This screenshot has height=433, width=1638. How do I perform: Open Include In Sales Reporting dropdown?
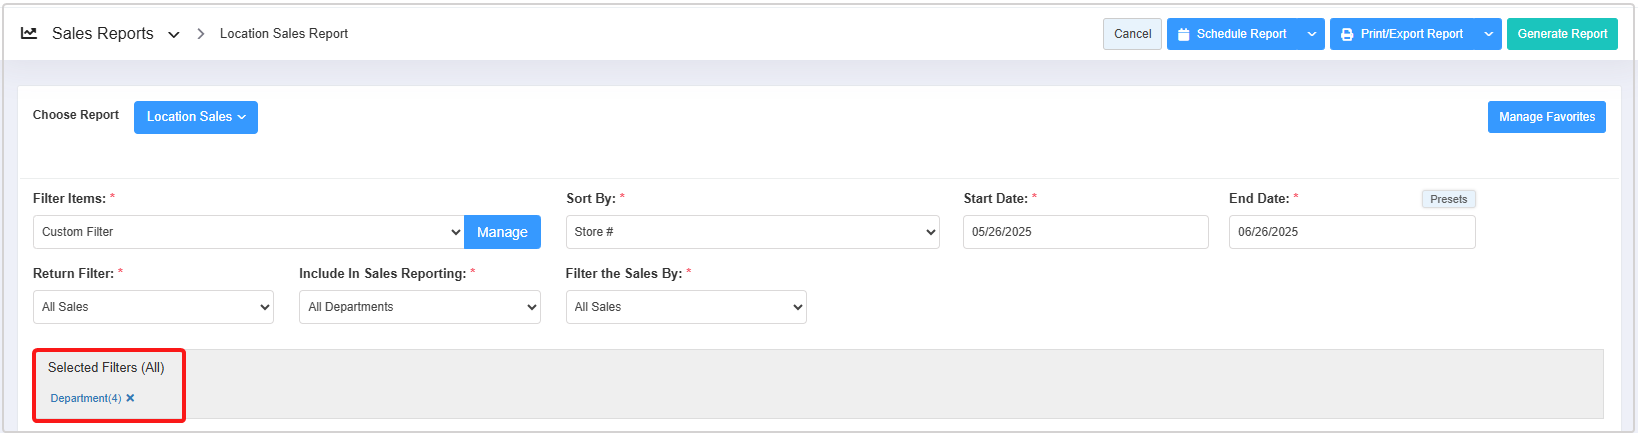[x=419, y=307]
